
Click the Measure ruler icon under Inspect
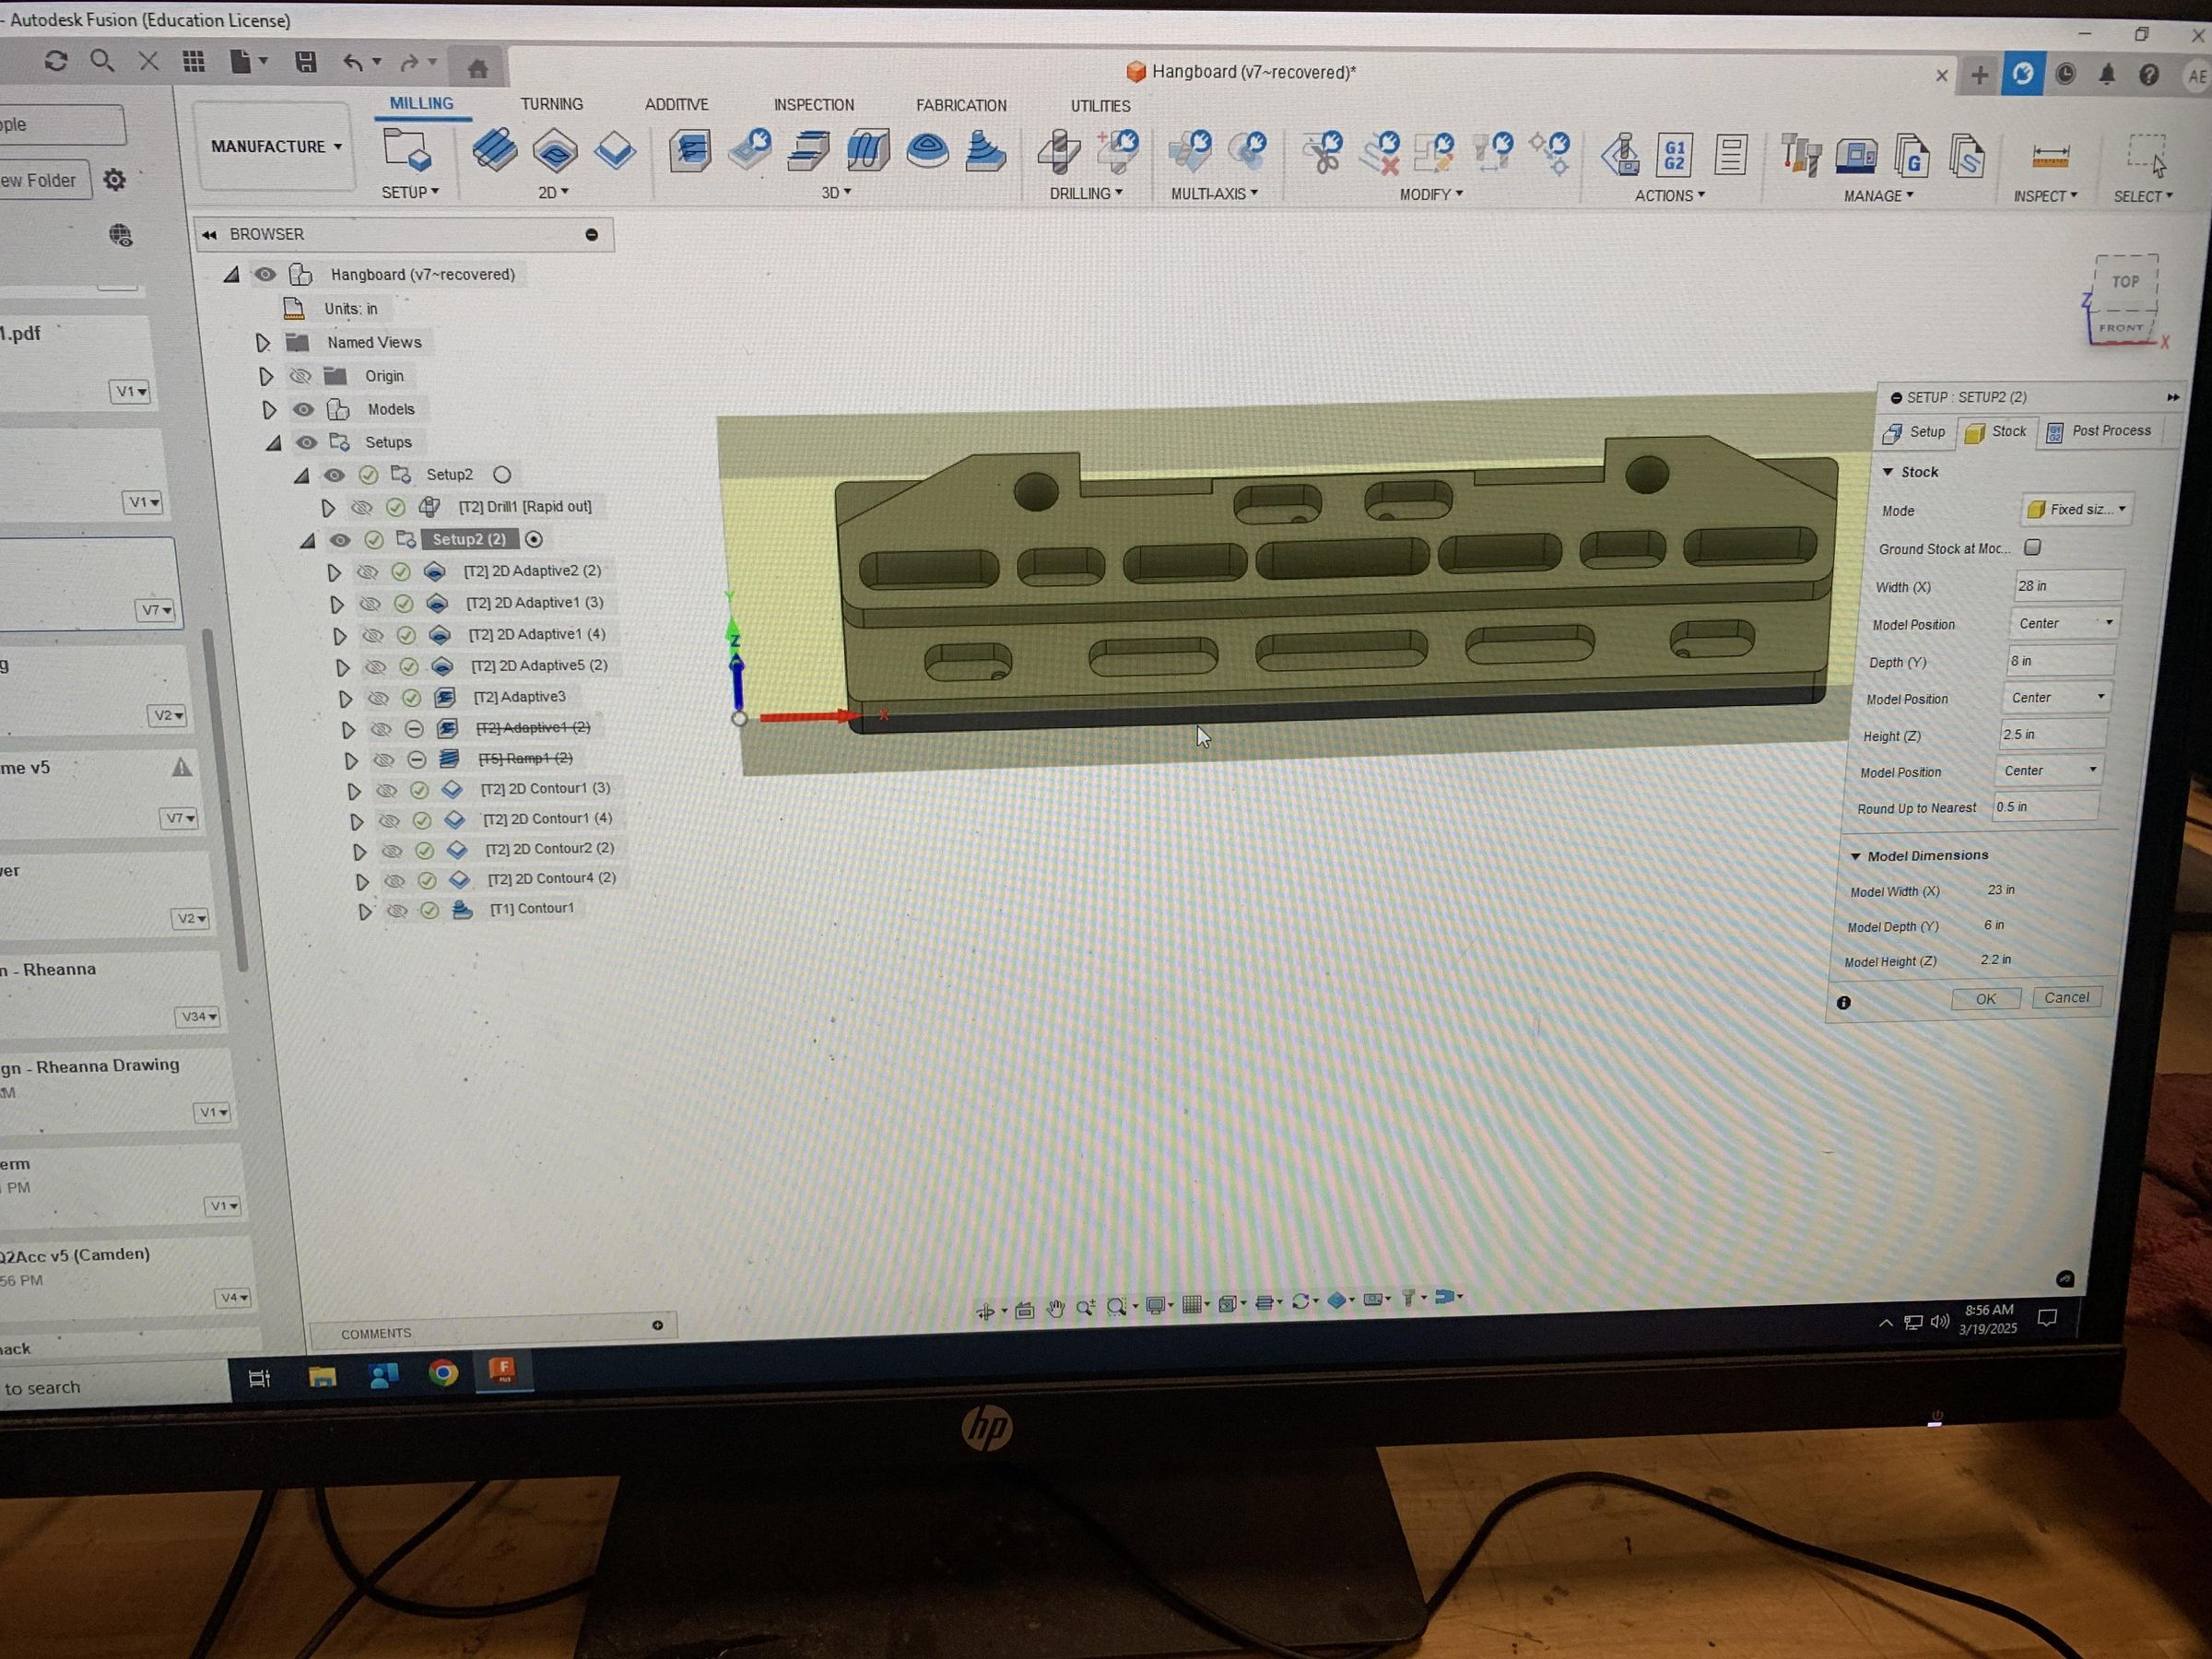(x=2051, y=156)
